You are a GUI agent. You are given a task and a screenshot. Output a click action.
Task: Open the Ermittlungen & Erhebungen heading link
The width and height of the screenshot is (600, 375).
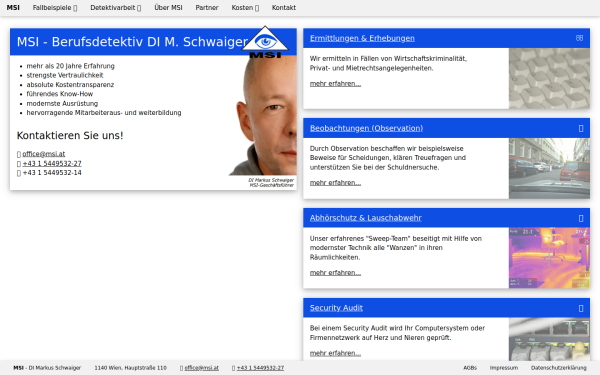(x=362, y=38)
